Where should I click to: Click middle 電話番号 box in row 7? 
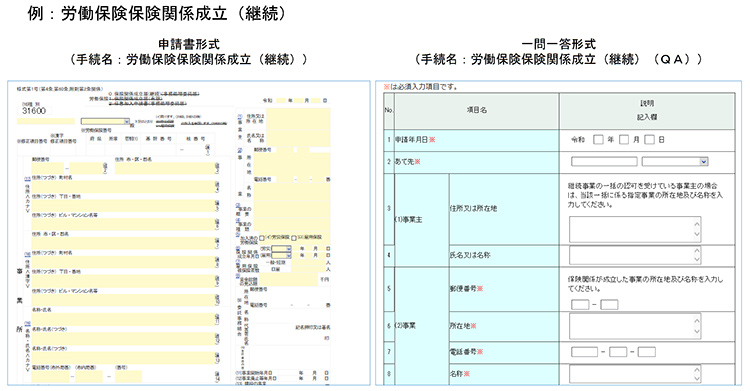tap(618, 352)
